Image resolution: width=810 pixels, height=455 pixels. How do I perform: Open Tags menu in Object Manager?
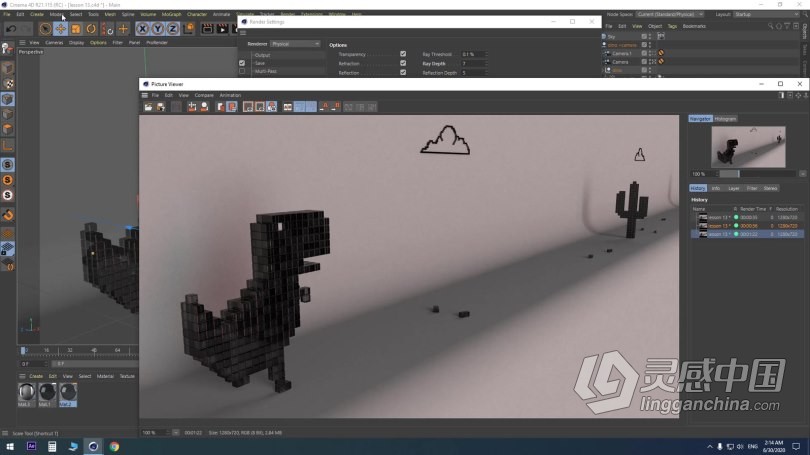[x=672, y=26]
